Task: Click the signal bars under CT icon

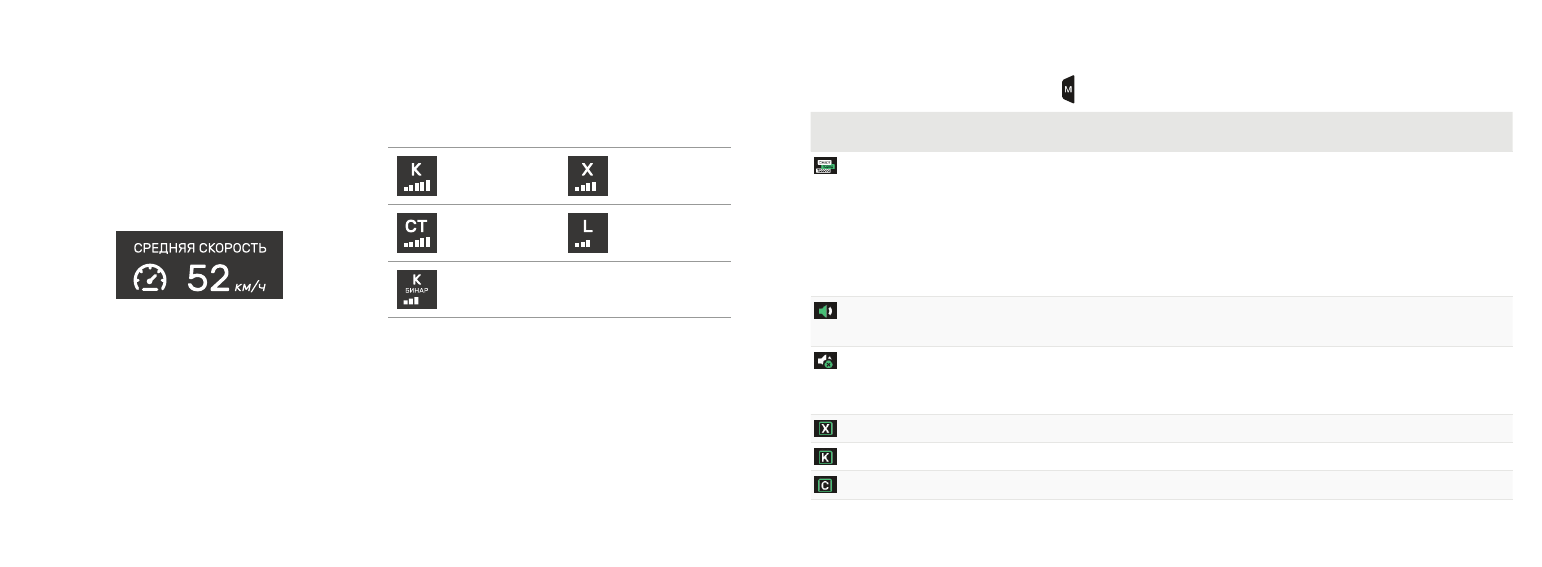Action: click(417, 243)
